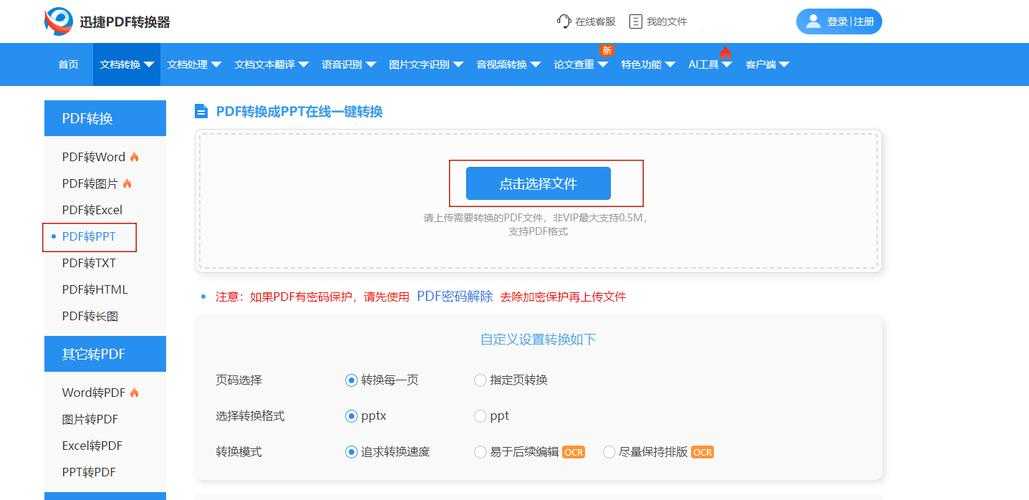Open Word转PDF in sidebar
The width and height of the screenshot is (1029, 500).
pyautogui.click(x=93, y=392)
